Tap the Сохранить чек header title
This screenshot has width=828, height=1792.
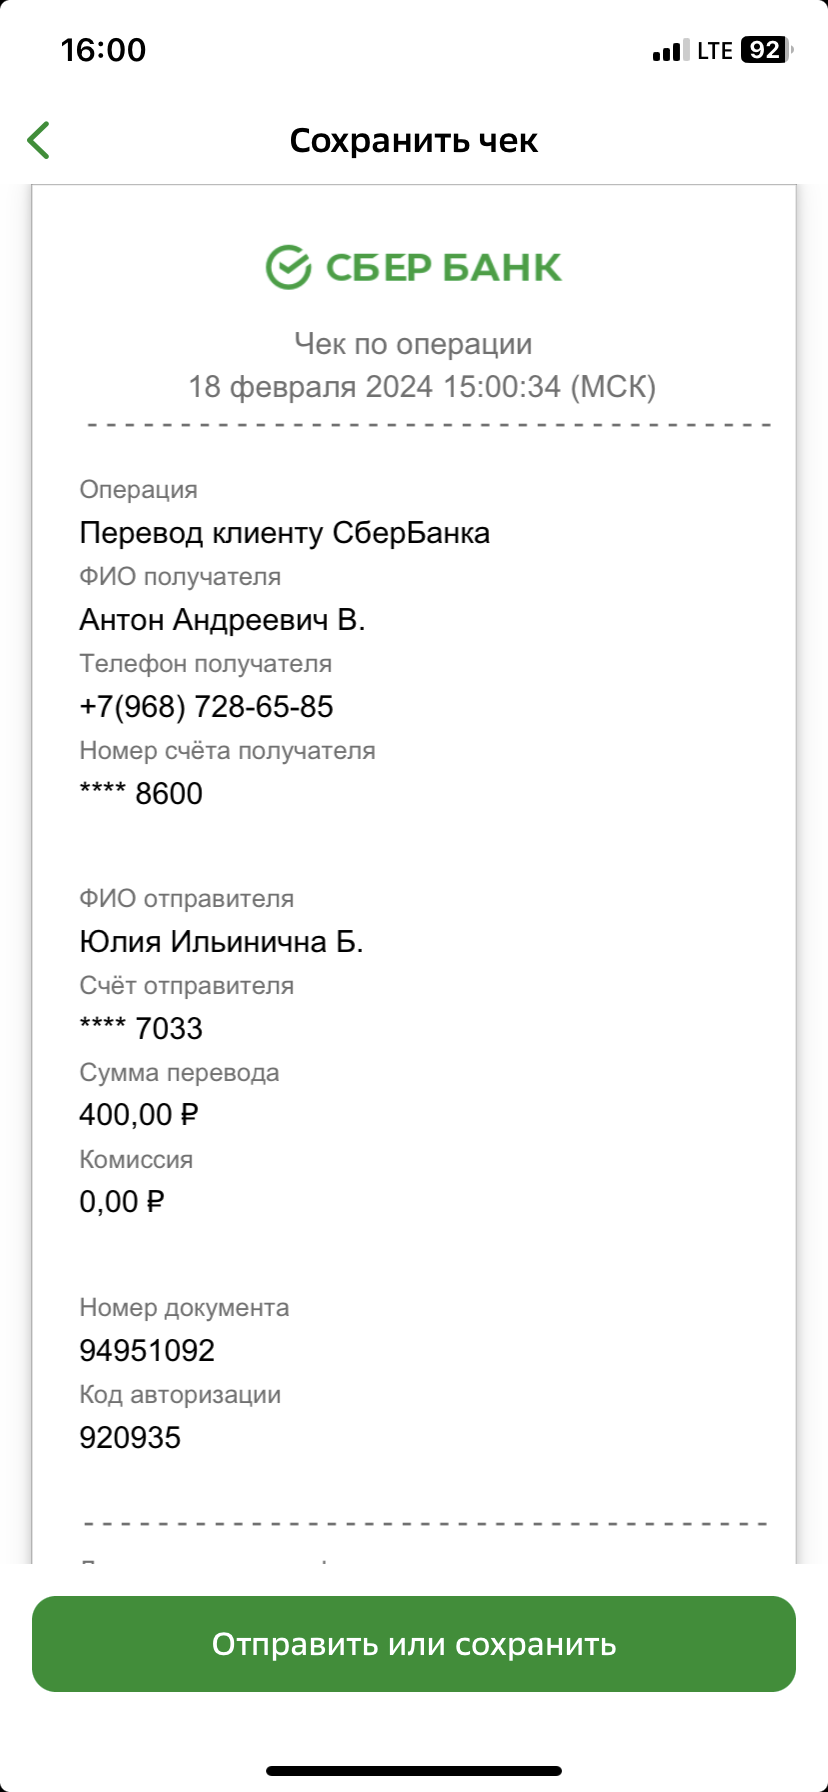[x=414, y=141]
